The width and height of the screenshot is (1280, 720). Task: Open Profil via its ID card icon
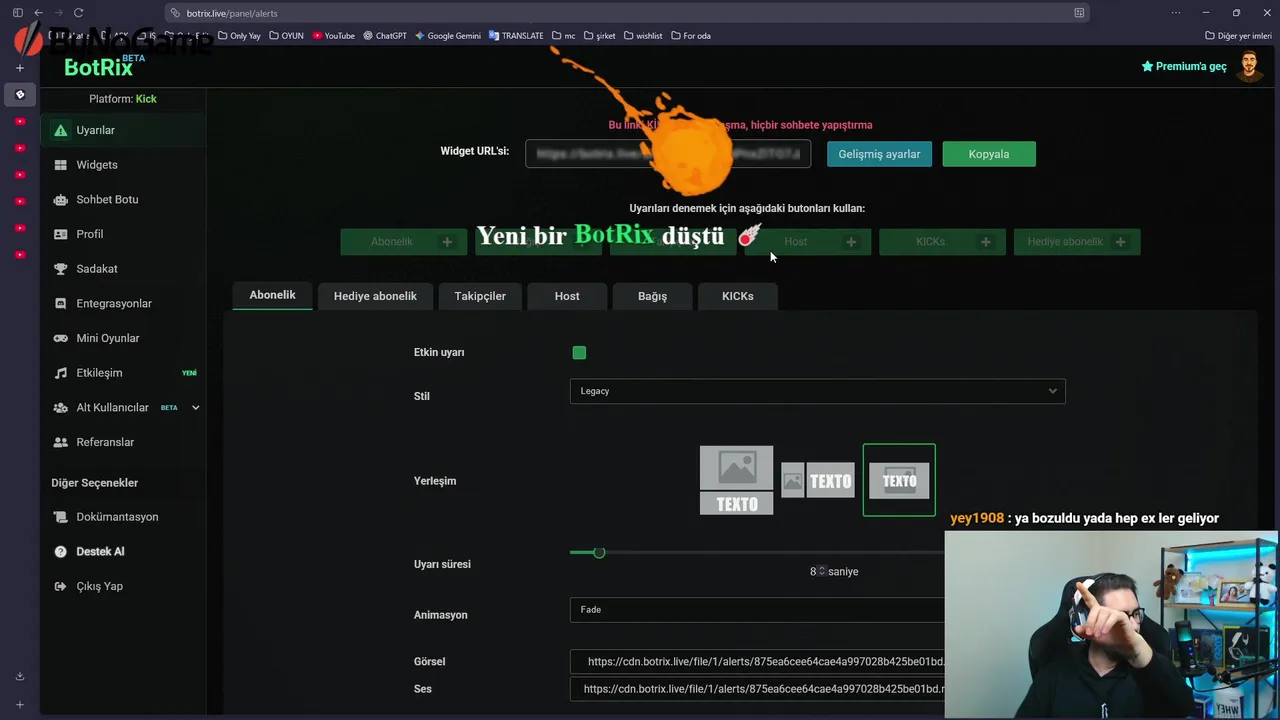tap(61, 234)
